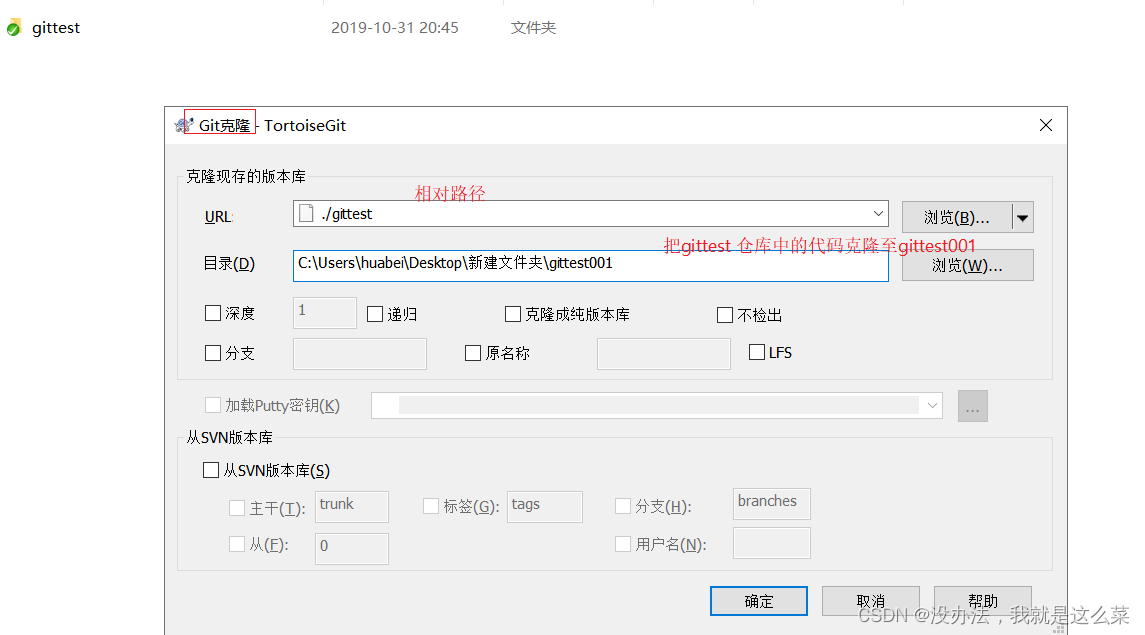Screen dimensions: 1145x635
Task: Click the from-revision field showing 0
Action: click(x=352, y=548)
